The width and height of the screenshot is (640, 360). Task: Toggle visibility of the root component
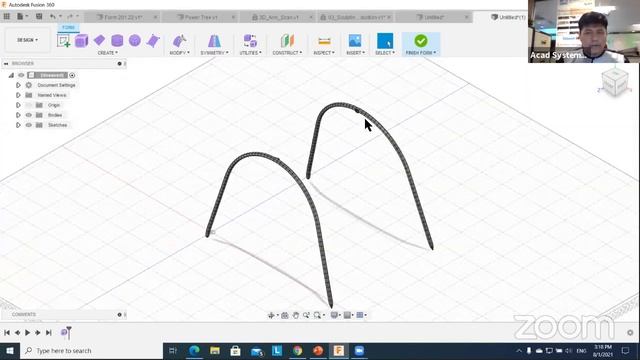click(21, 75)
